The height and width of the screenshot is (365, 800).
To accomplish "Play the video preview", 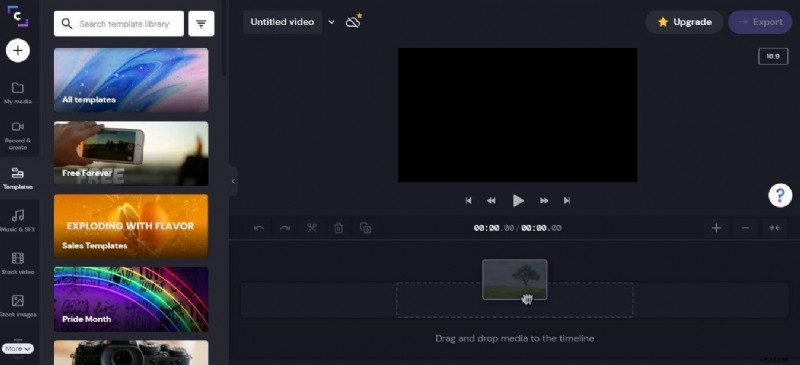I will pyautogui.click(x=518, y=201).
